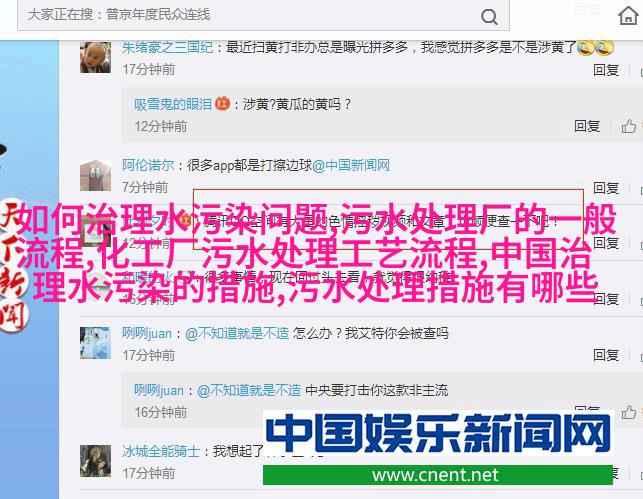Open 咧咧juan's avatar picture
The image size is (643, 499).
click(95, 343)
